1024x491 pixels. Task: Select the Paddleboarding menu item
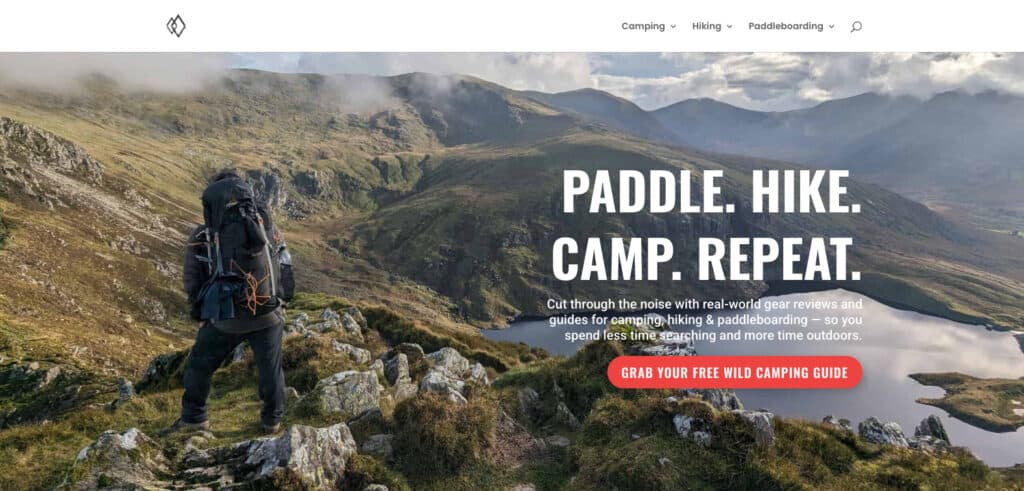786,26
